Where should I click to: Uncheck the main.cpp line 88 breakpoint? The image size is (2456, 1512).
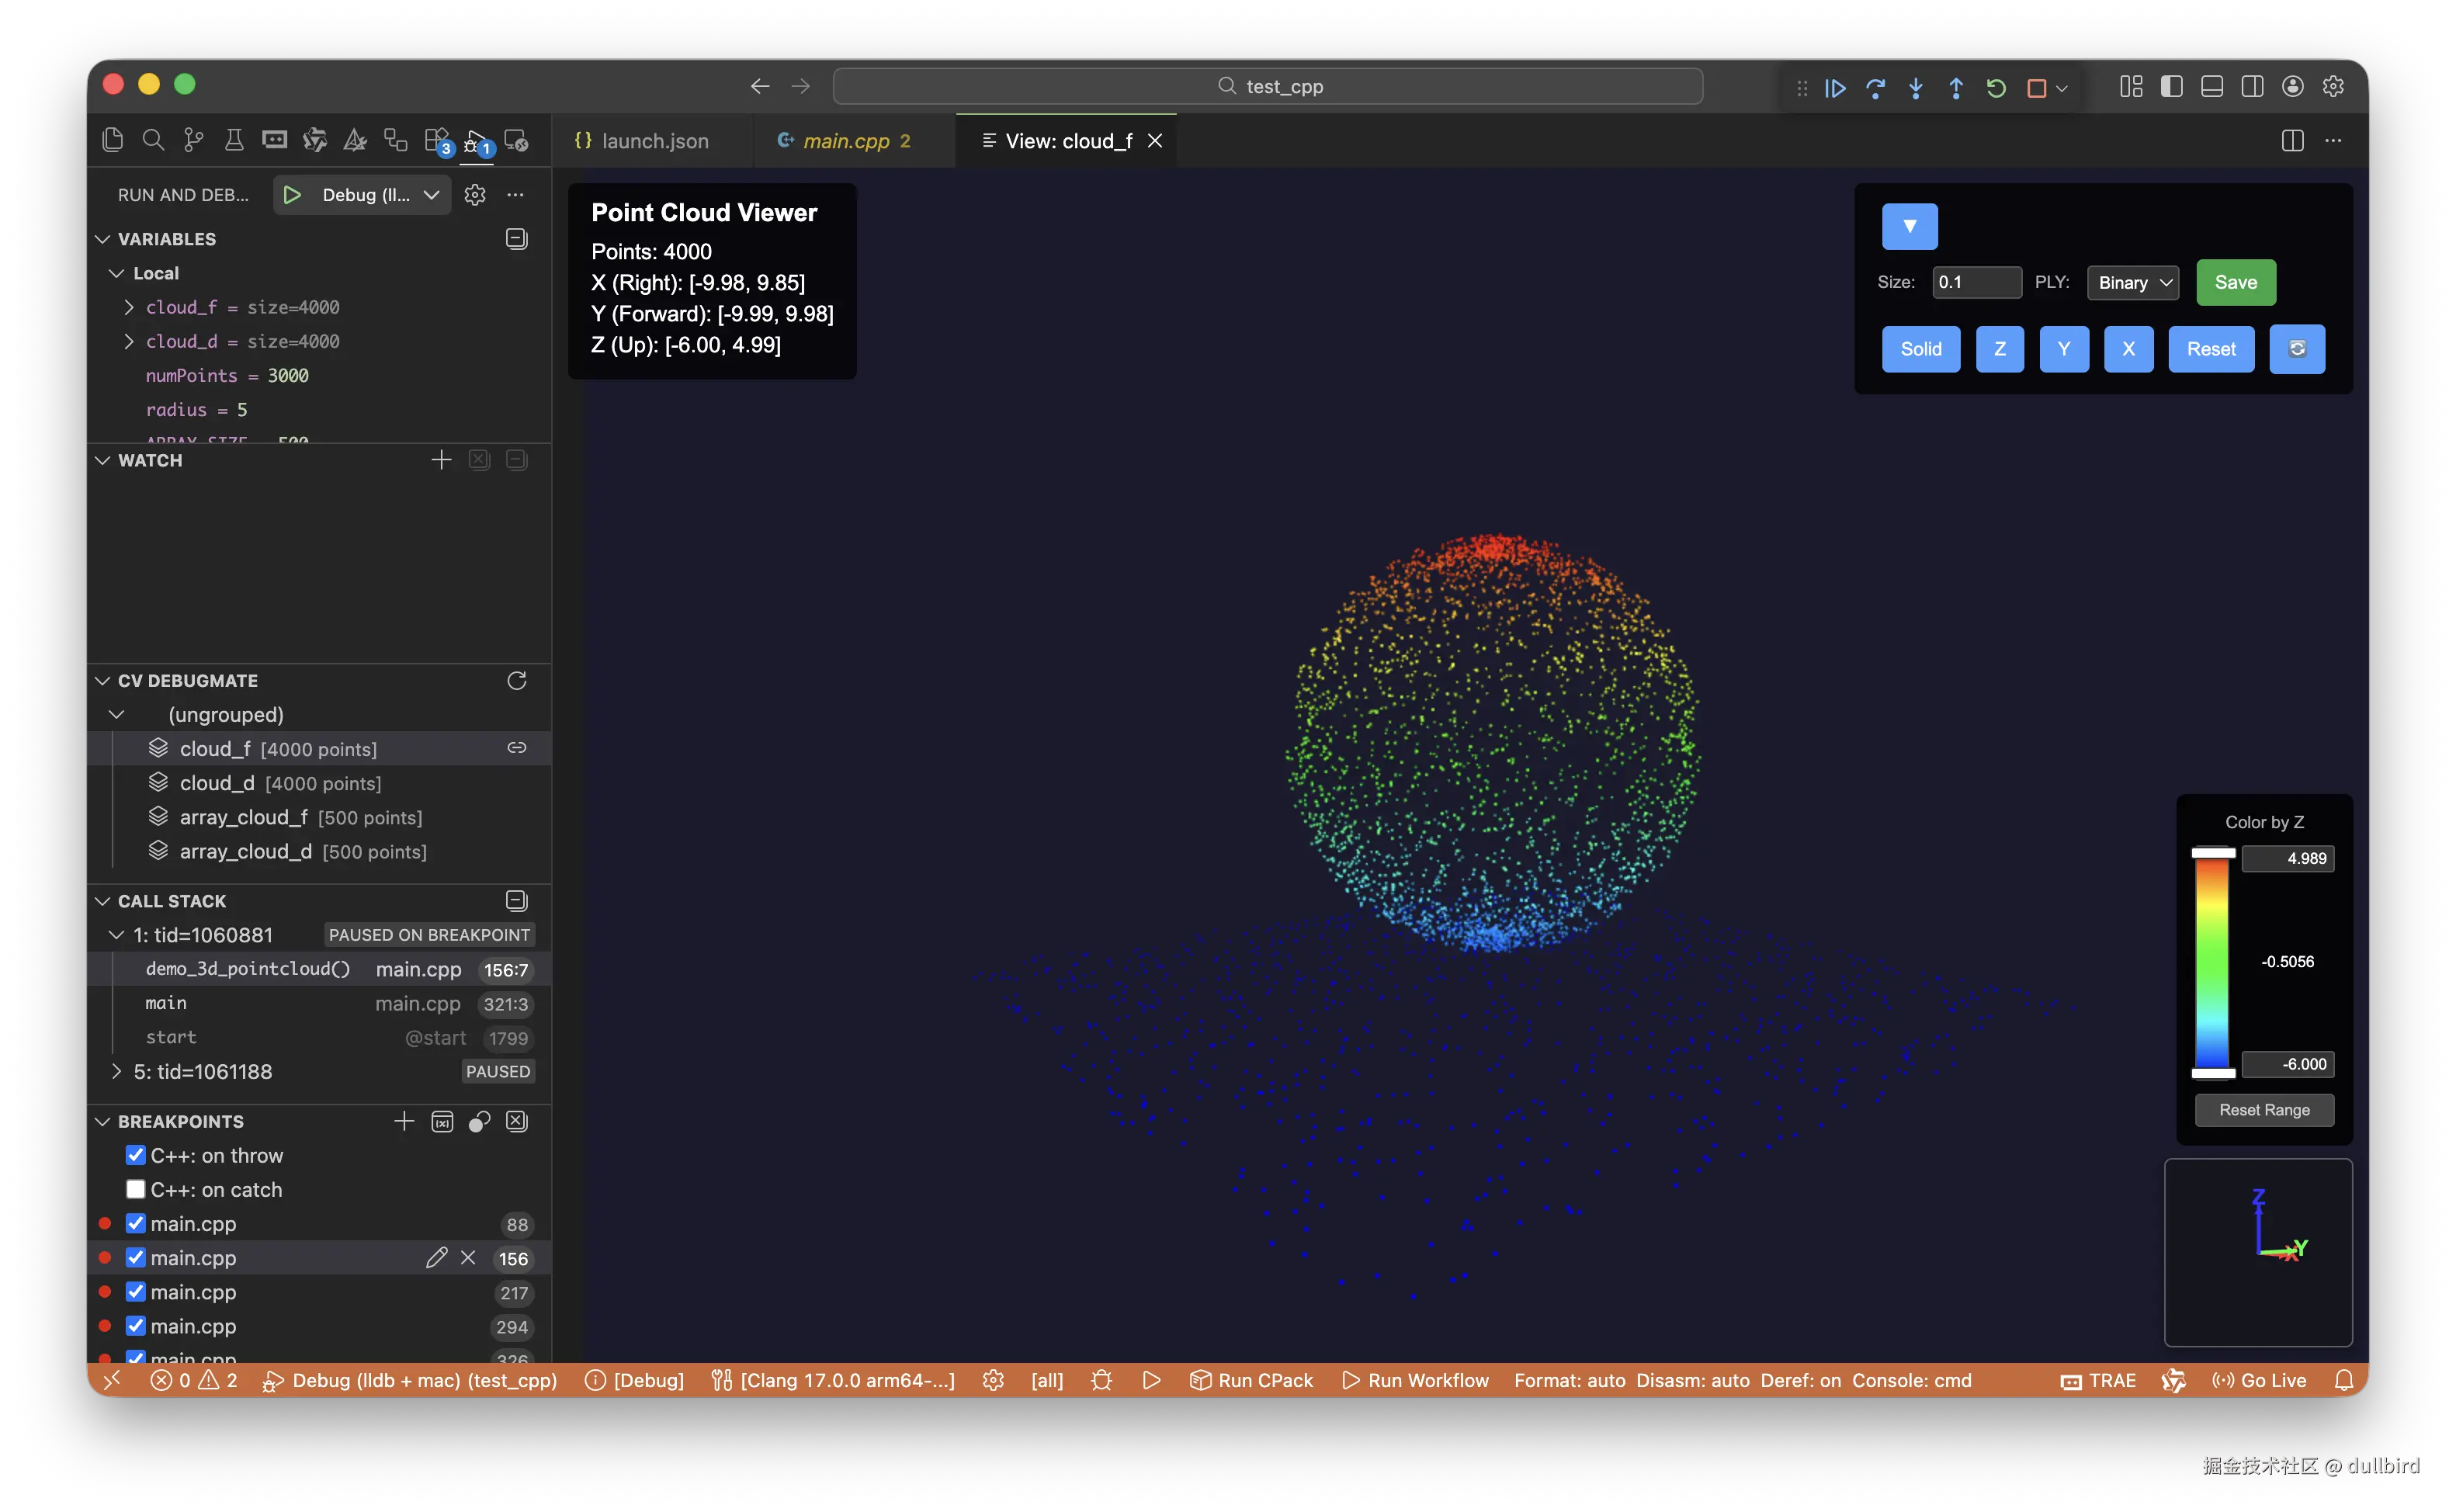(x=136, y=1223)
